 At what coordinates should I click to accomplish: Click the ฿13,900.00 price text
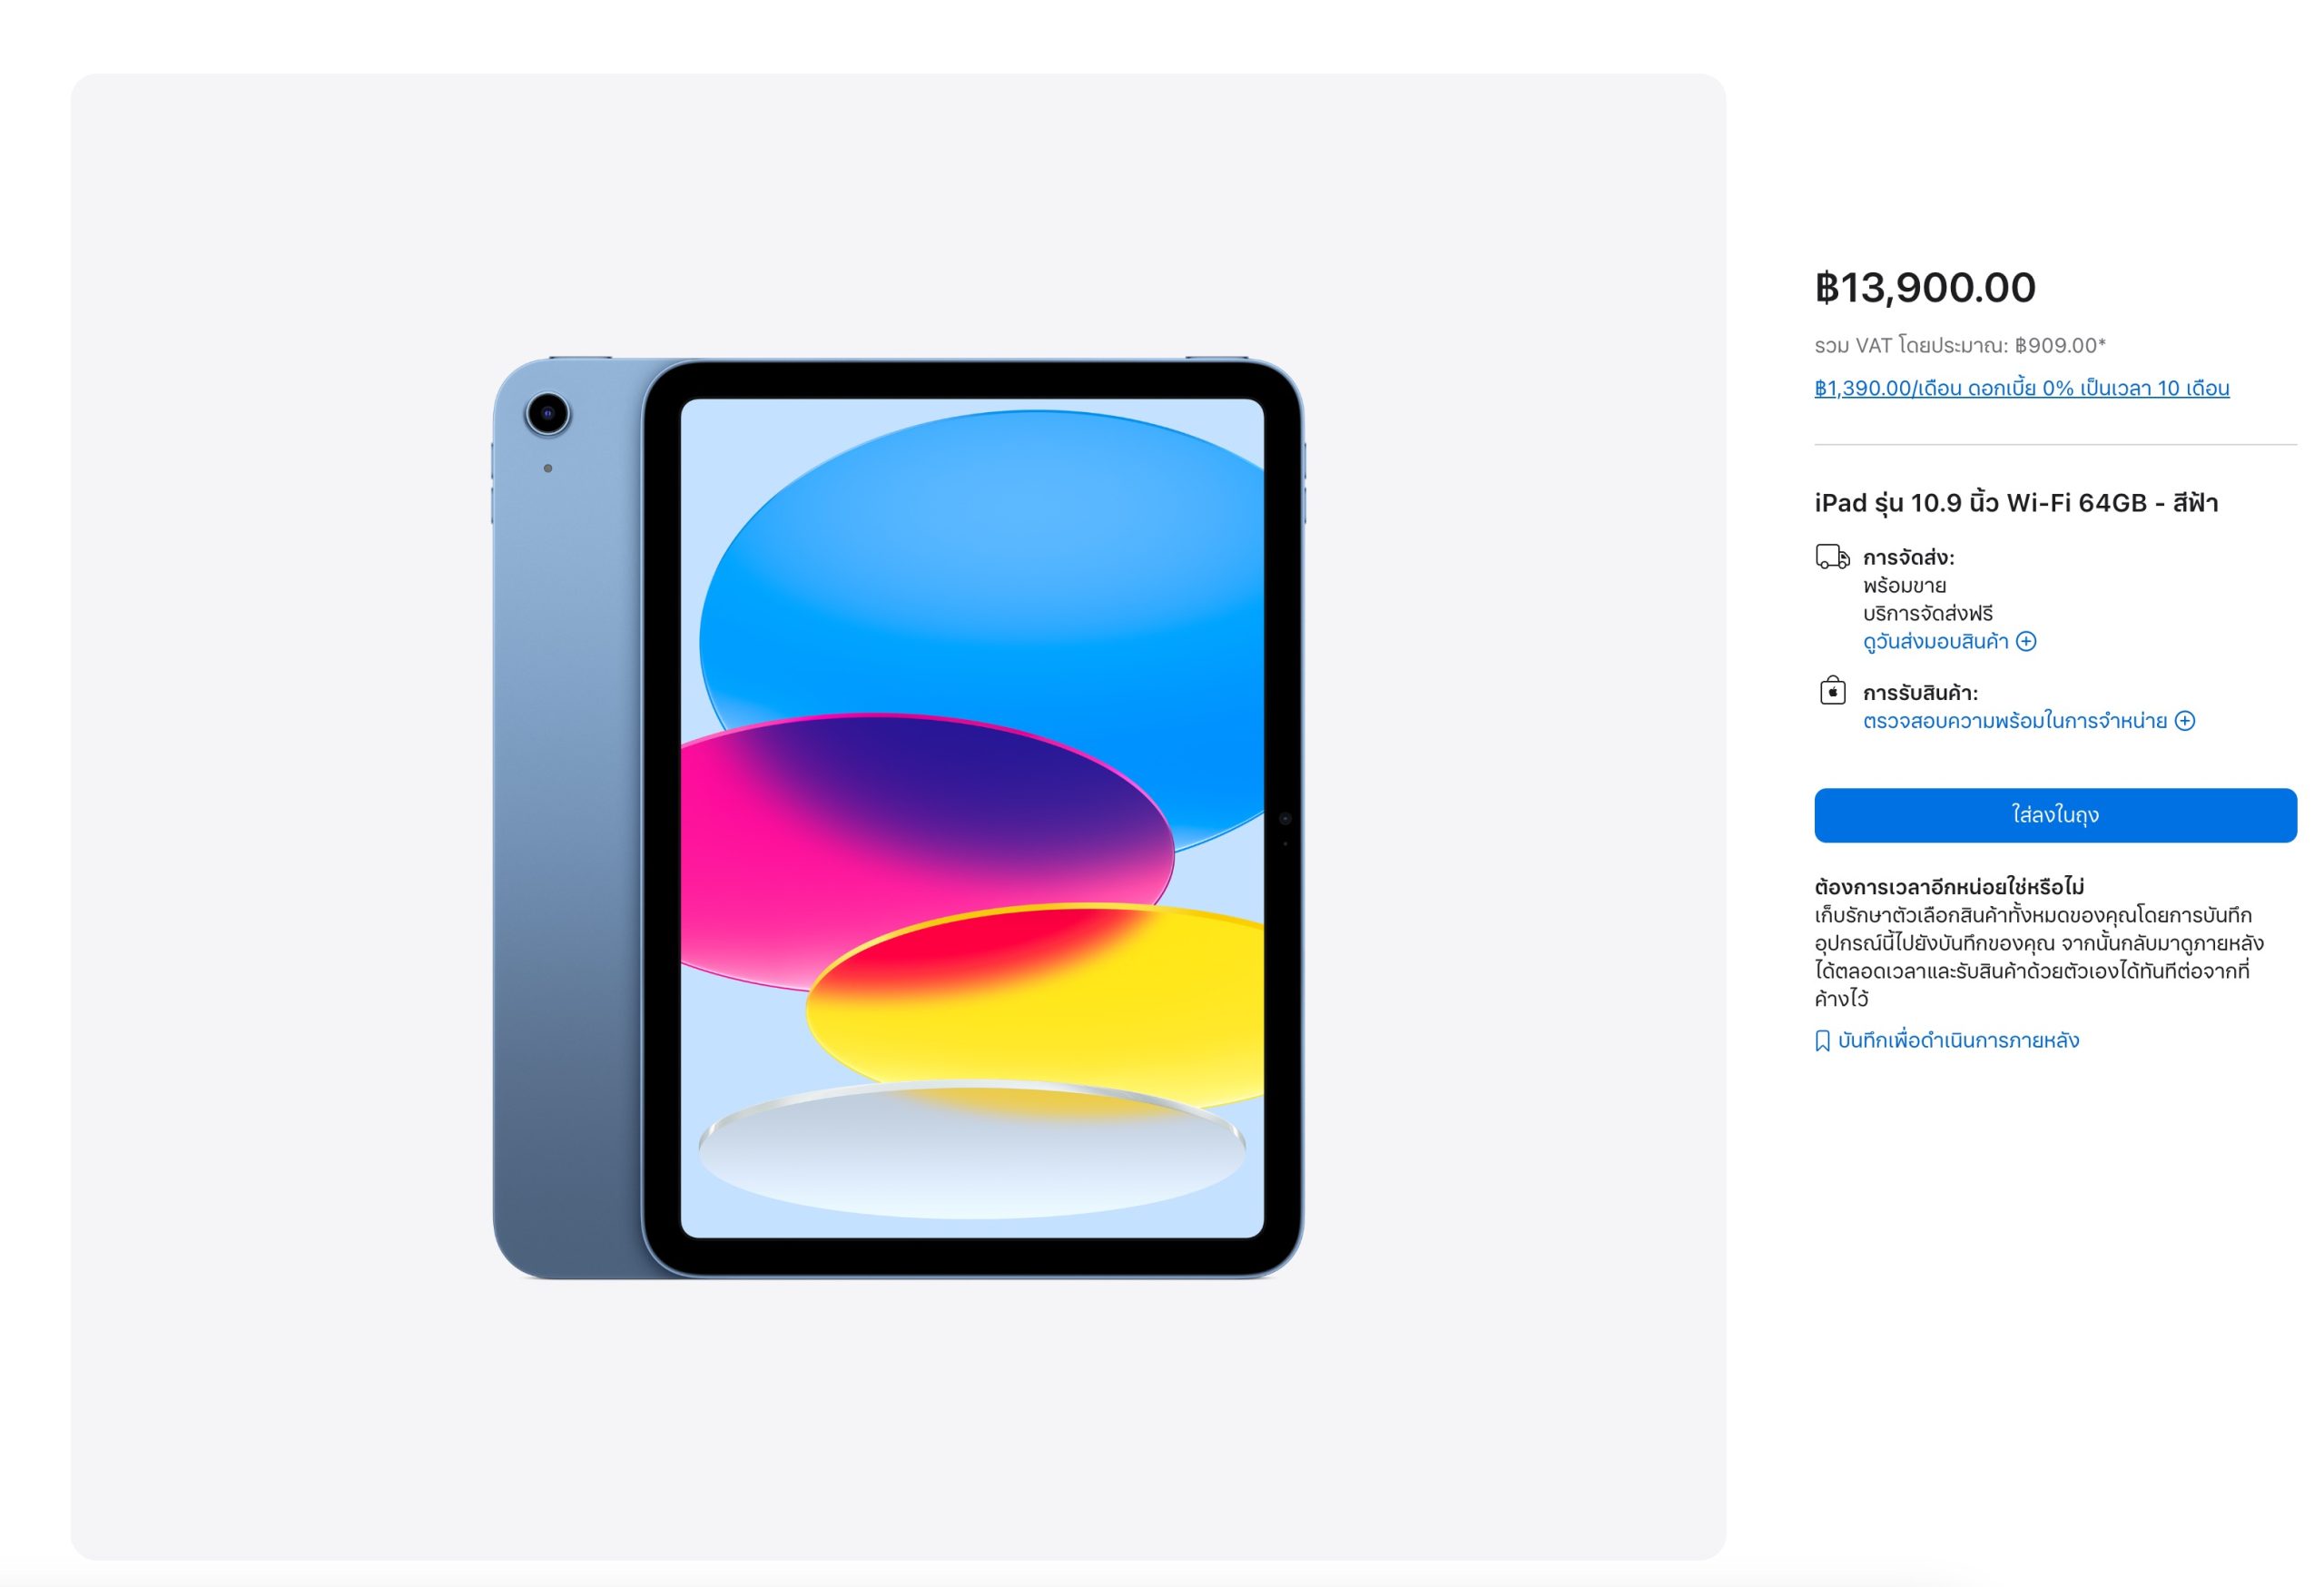(x=1925, y=288)
